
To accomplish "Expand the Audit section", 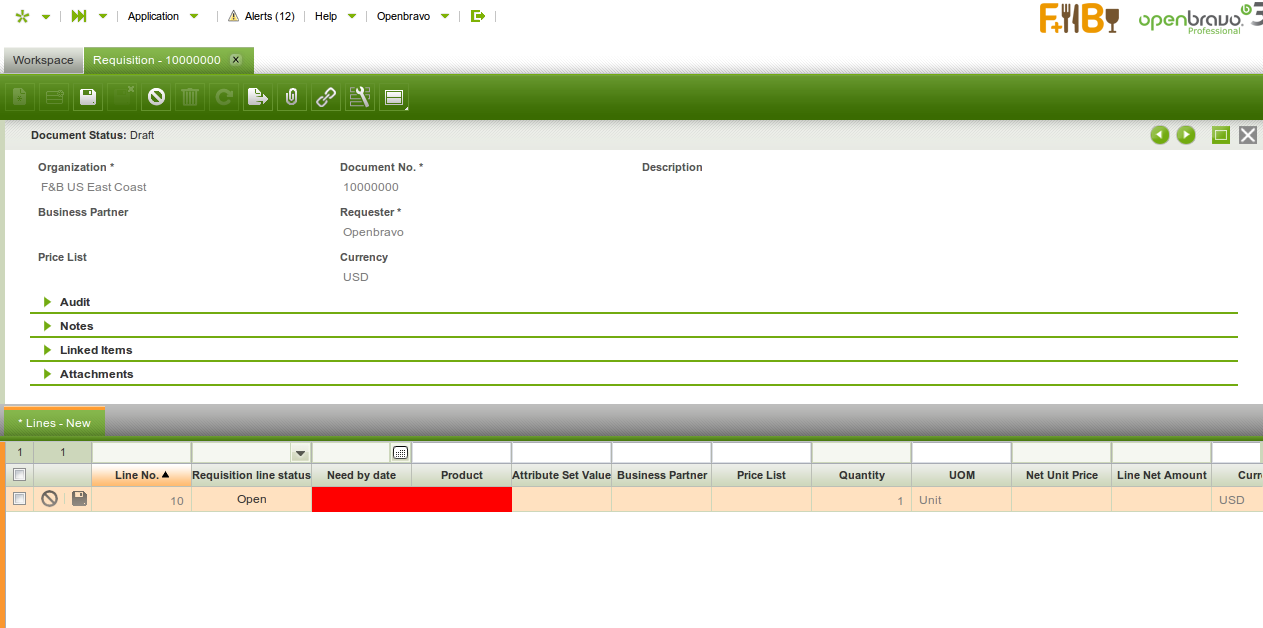I will coord(74,302).
